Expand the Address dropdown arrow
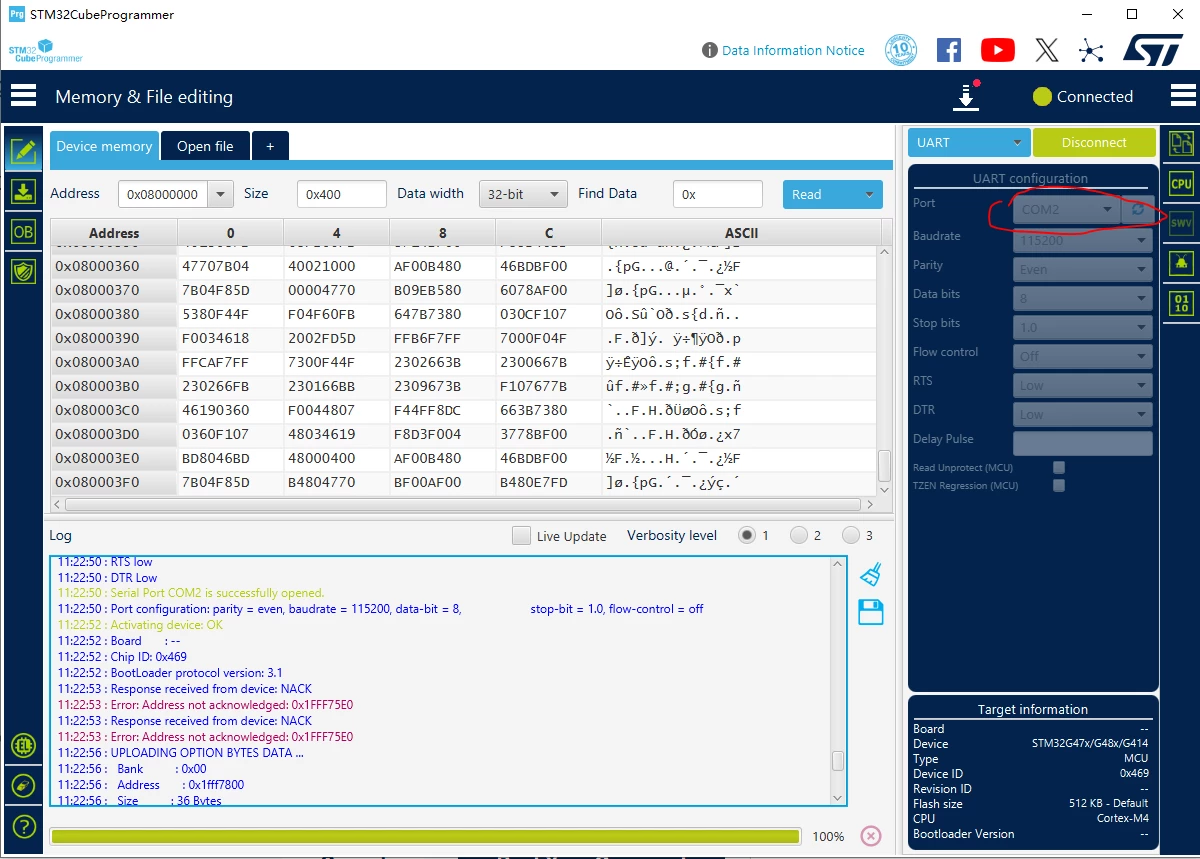1200x859 pixels. [221, 195]
